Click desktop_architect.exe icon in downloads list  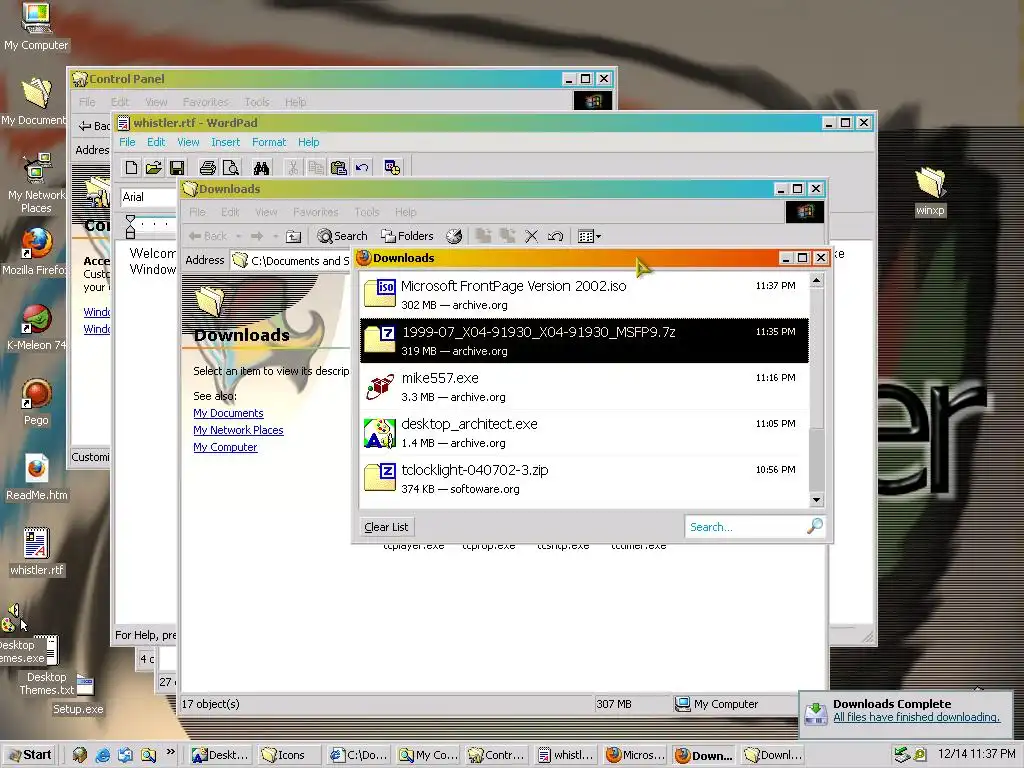point(380,432)
